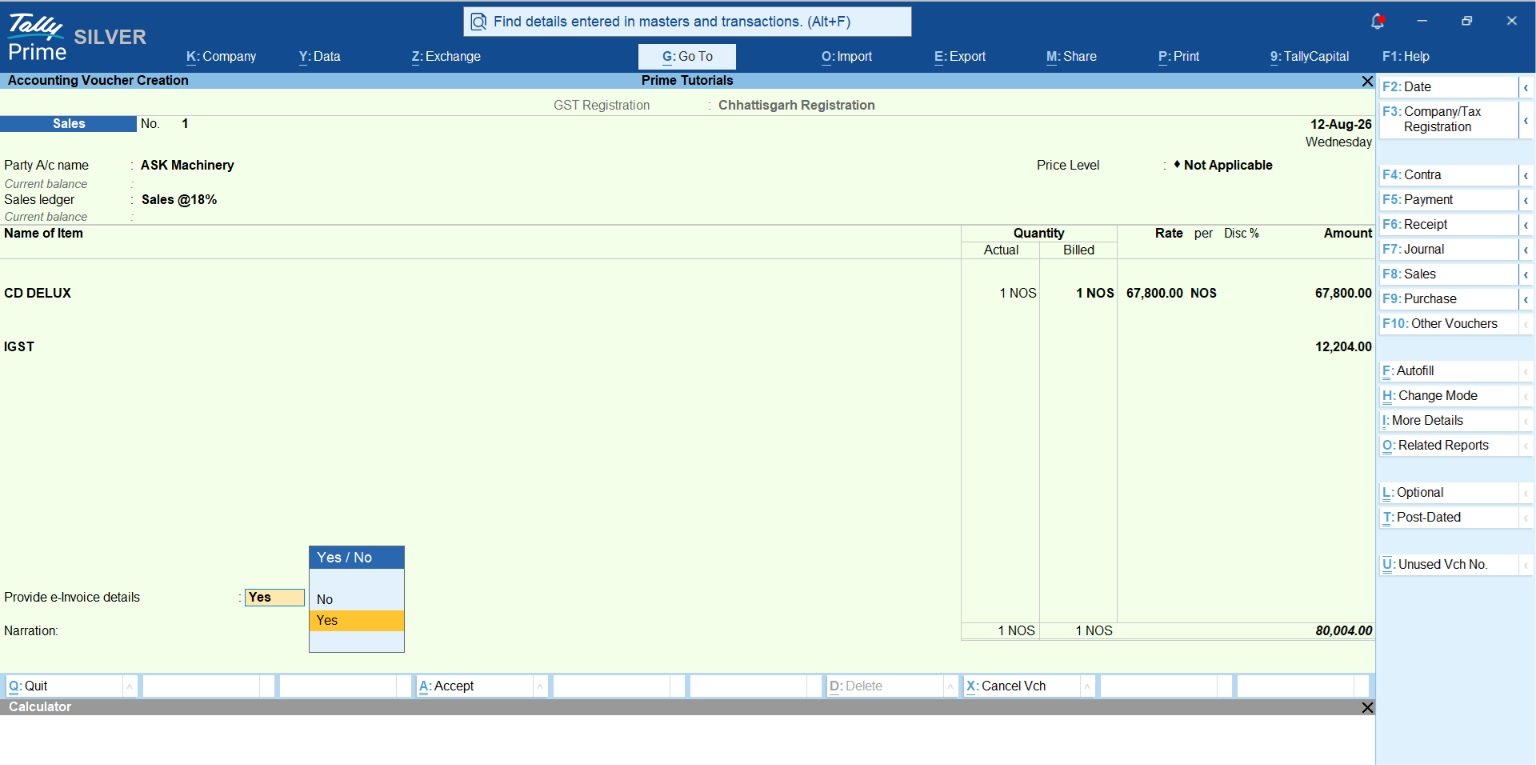Click party name ASK Machinery
1536x765 pixels.
click(187, 165)
